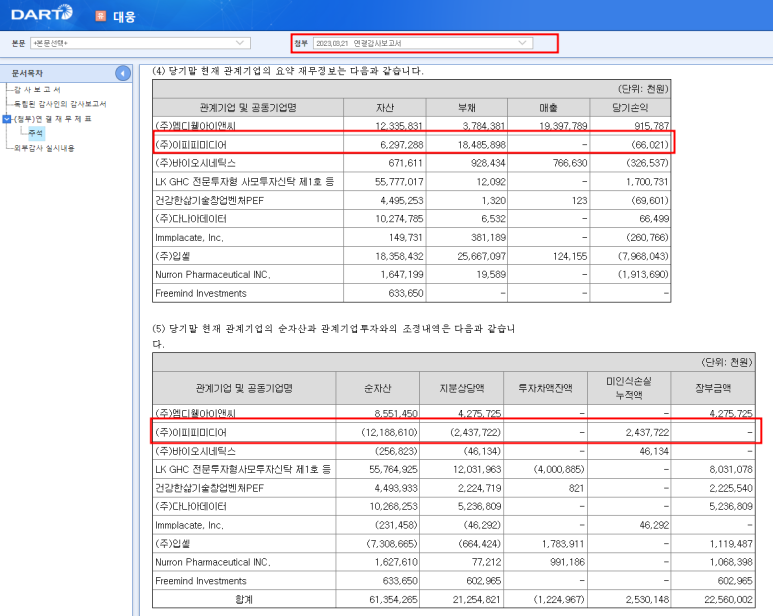773x616 pixels.
Task: Click book value 8,031,078
Action: [x=731, y=470]
